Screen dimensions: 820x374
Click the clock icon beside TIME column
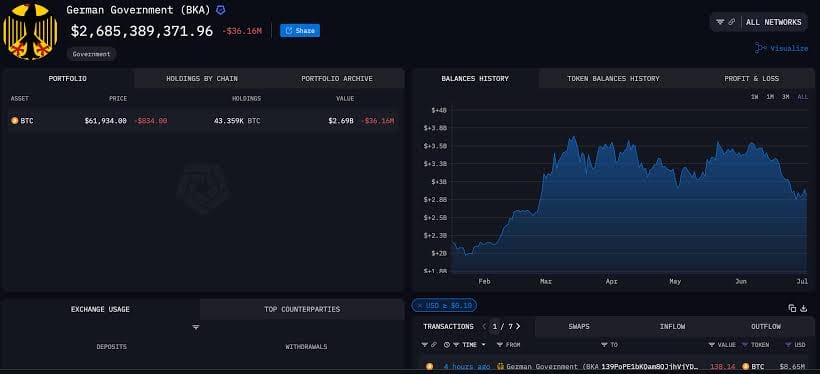coord(447,345)
